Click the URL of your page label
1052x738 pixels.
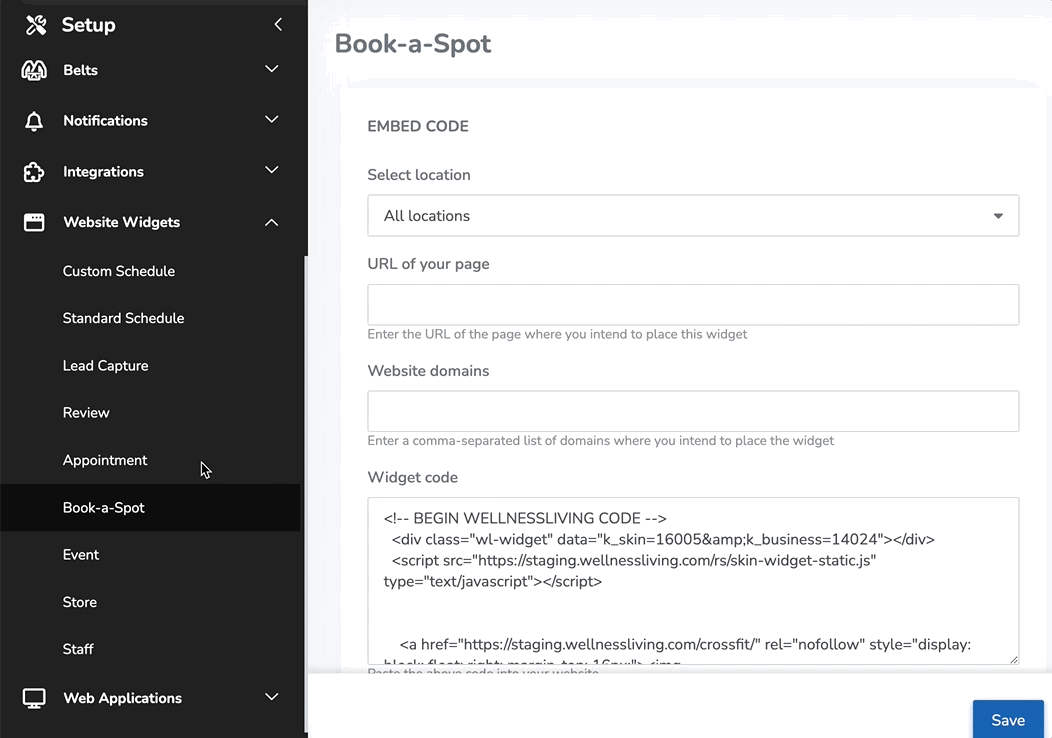pyautogui.click(x=428, y=264)
